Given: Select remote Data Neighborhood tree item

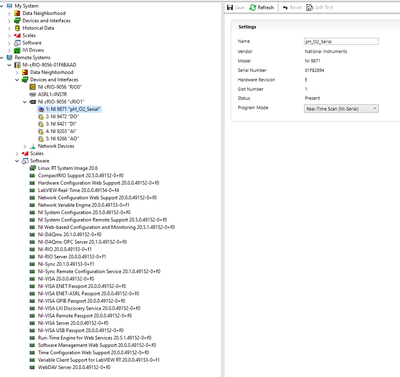Looking at the screenshot, I should tap(52, 72).
